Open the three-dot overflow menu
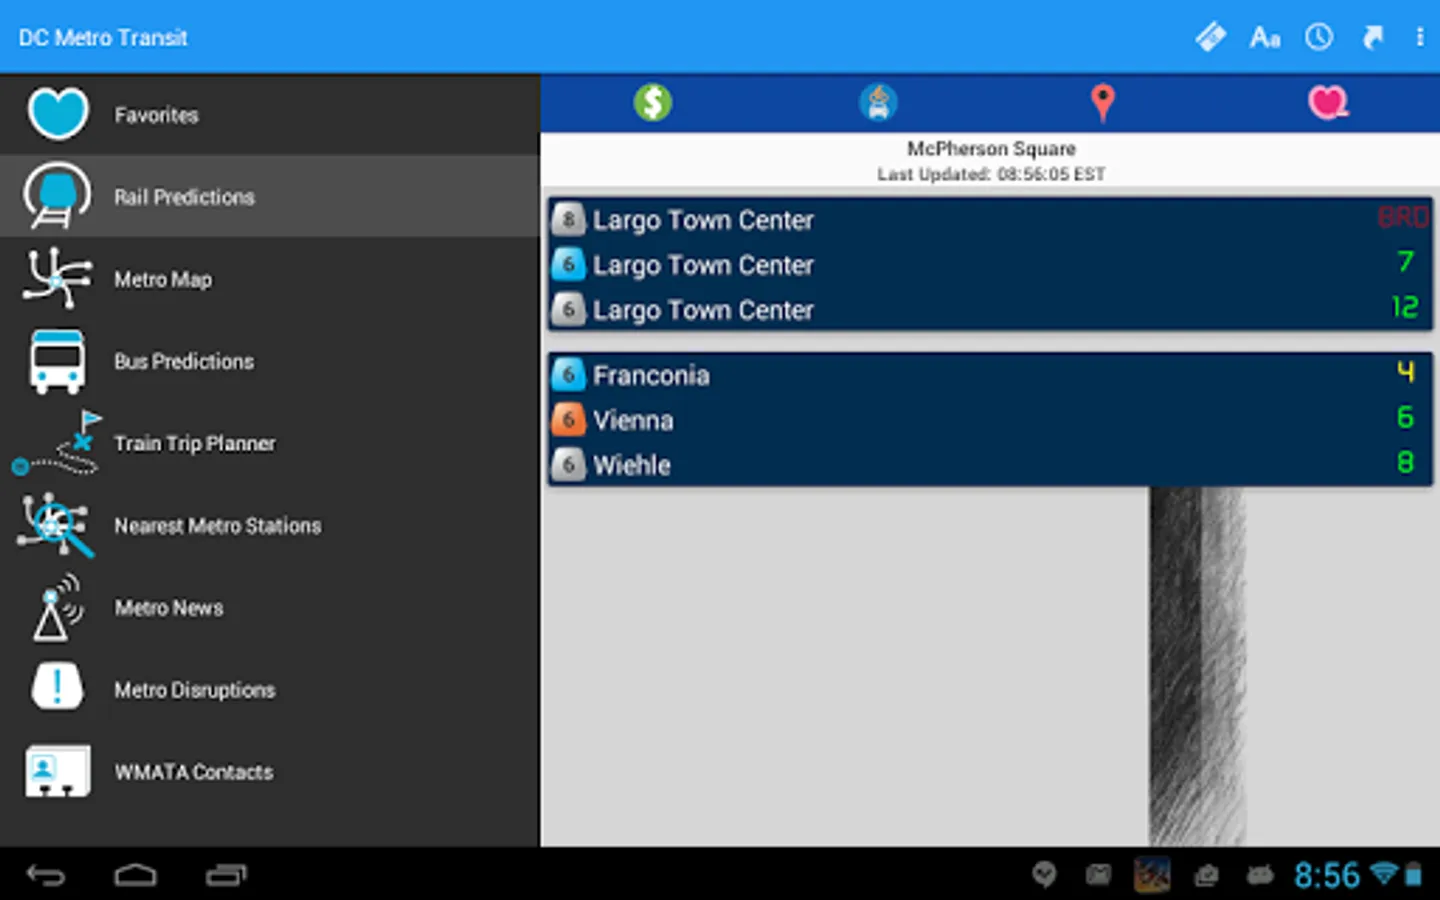Viewport: 1440px width, 900px height. click(x=1420, y=38)
